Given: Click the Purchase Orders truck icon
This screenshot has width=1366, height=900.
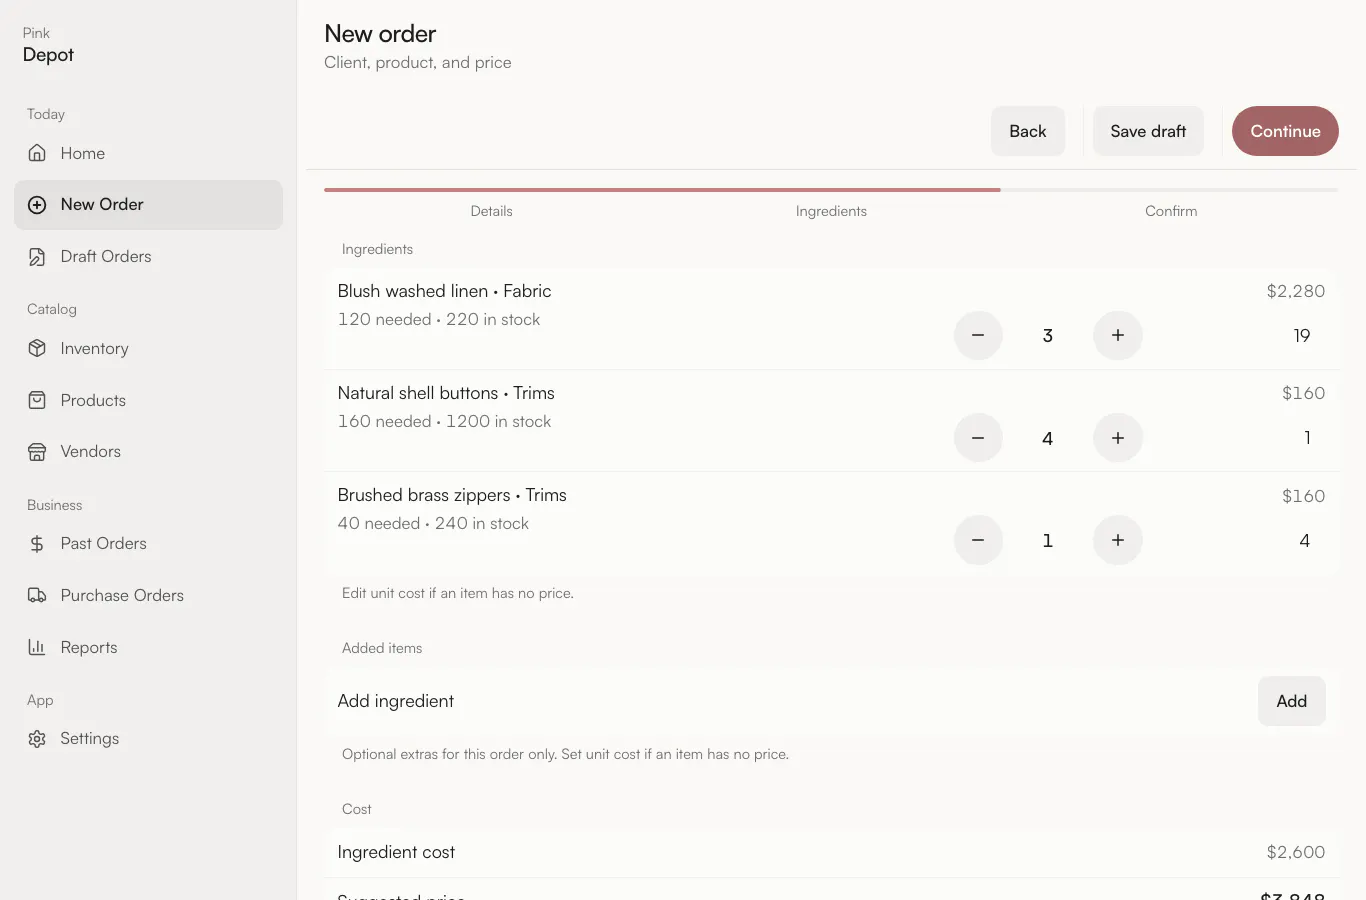Looking at the screenshot, I should pyautogui.click(x=37, y=595).
